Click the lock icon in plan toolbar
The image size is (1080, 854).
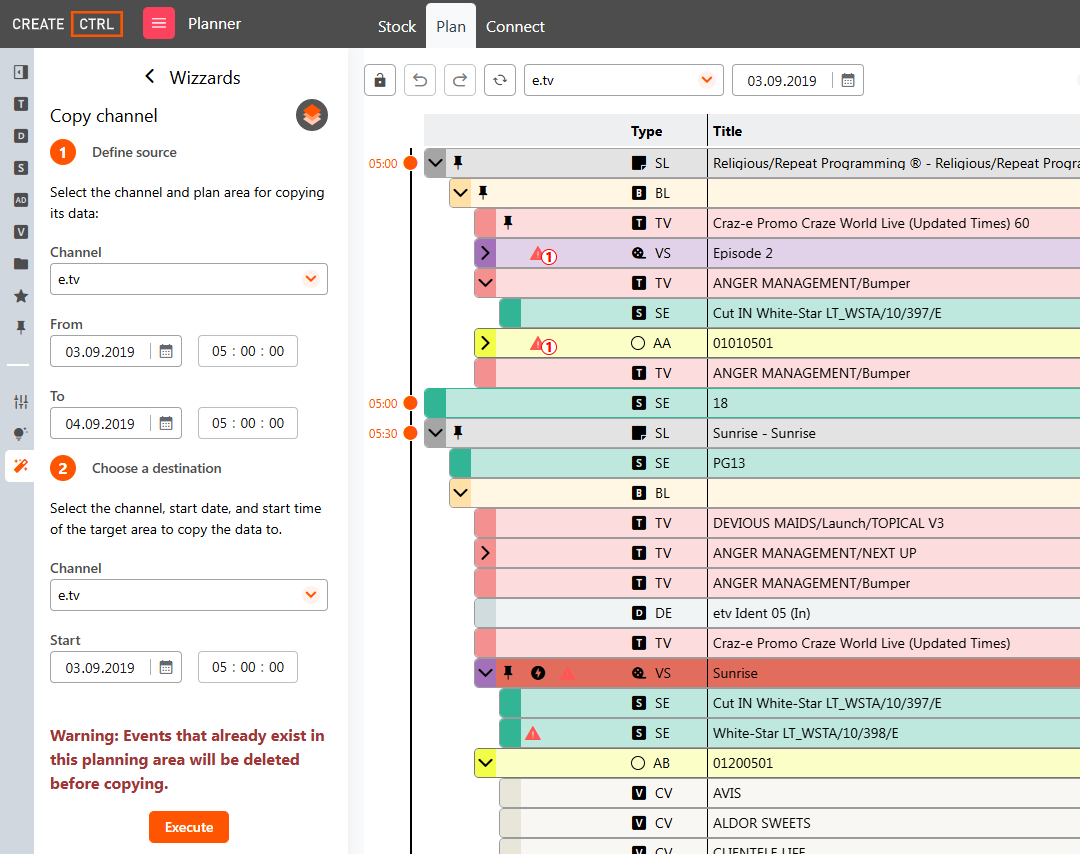[x=380, y=80]
